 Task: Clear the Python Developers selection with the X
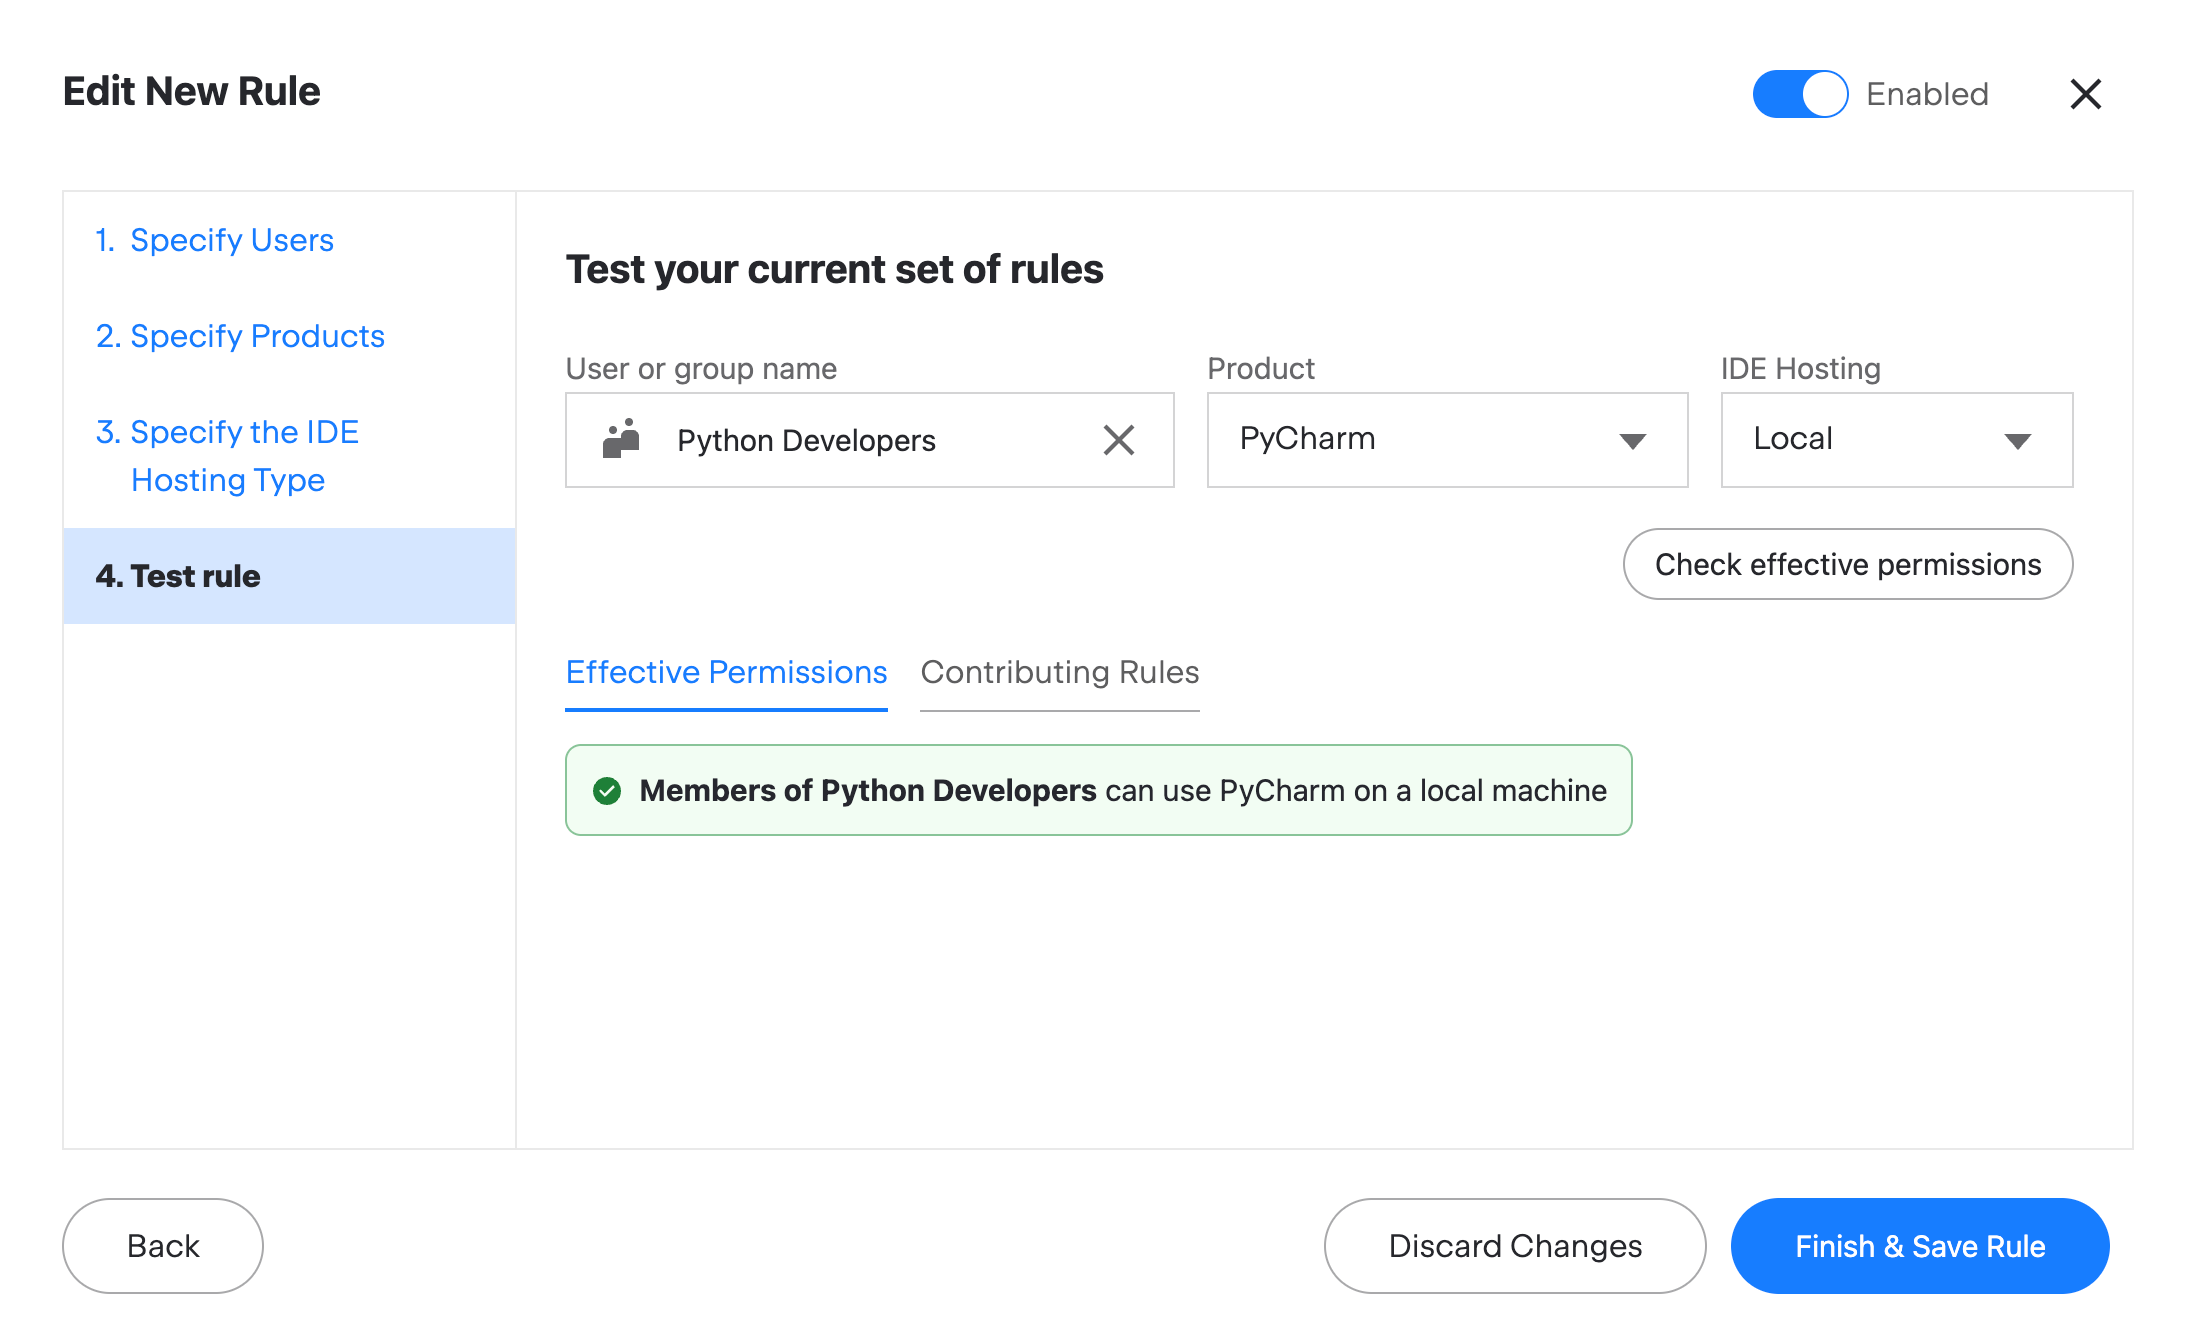click(1119, 440)
